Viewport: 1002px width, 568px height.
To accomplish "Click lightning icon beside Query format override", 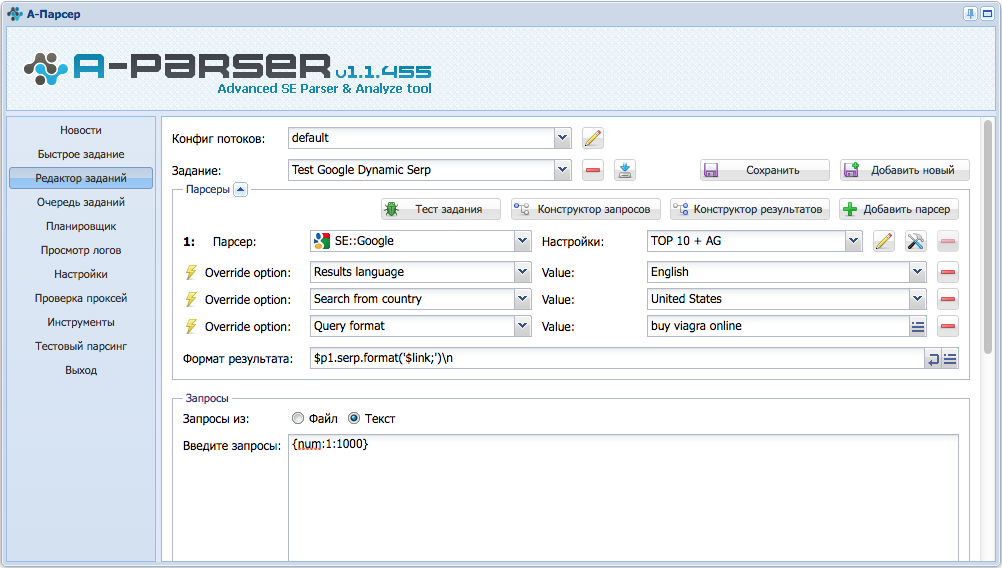I will 190,326.
